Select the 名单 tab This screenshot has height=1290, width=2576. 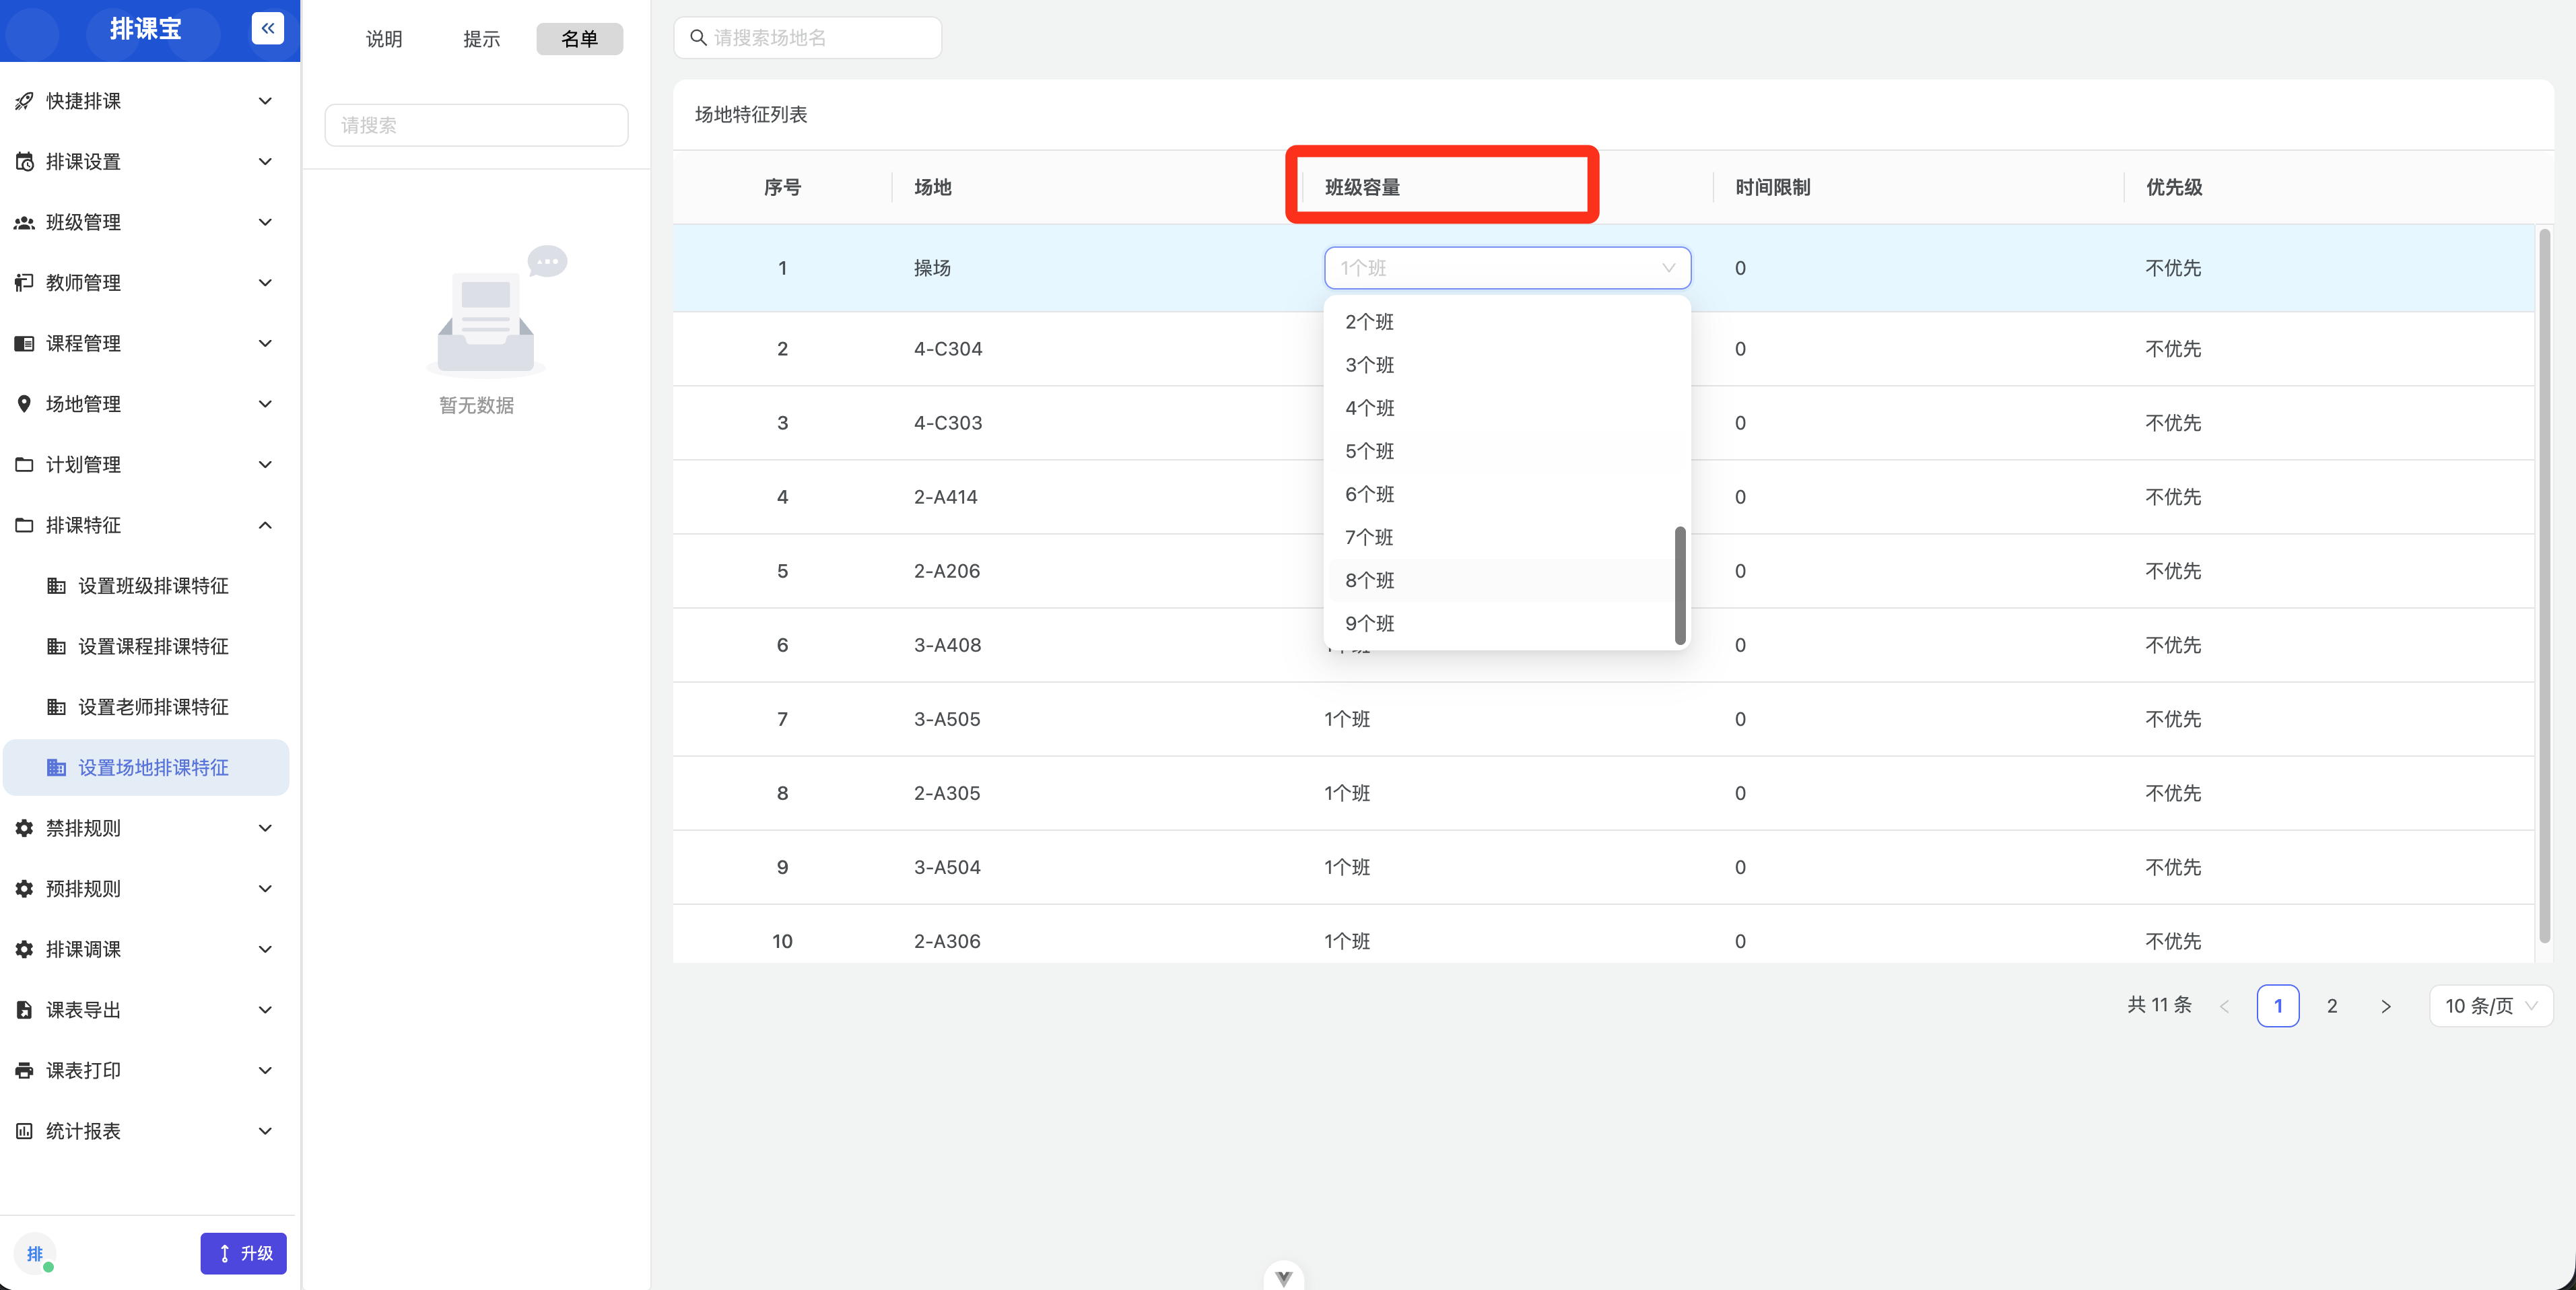[x=579, y=39]
